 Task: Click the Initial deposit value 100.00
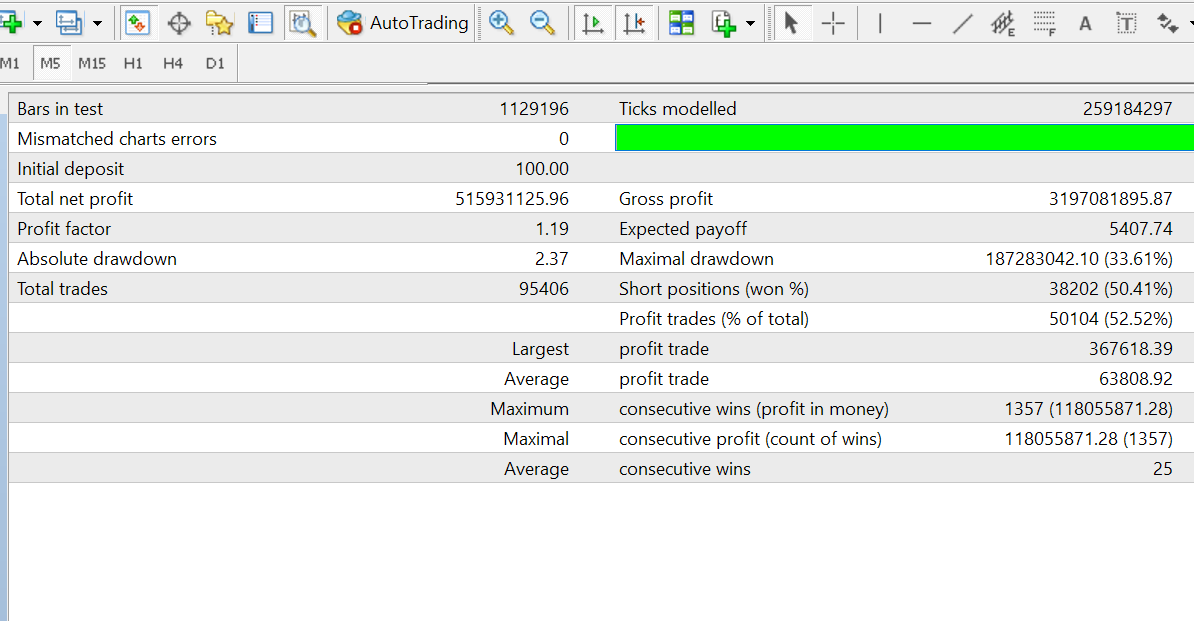542,169
